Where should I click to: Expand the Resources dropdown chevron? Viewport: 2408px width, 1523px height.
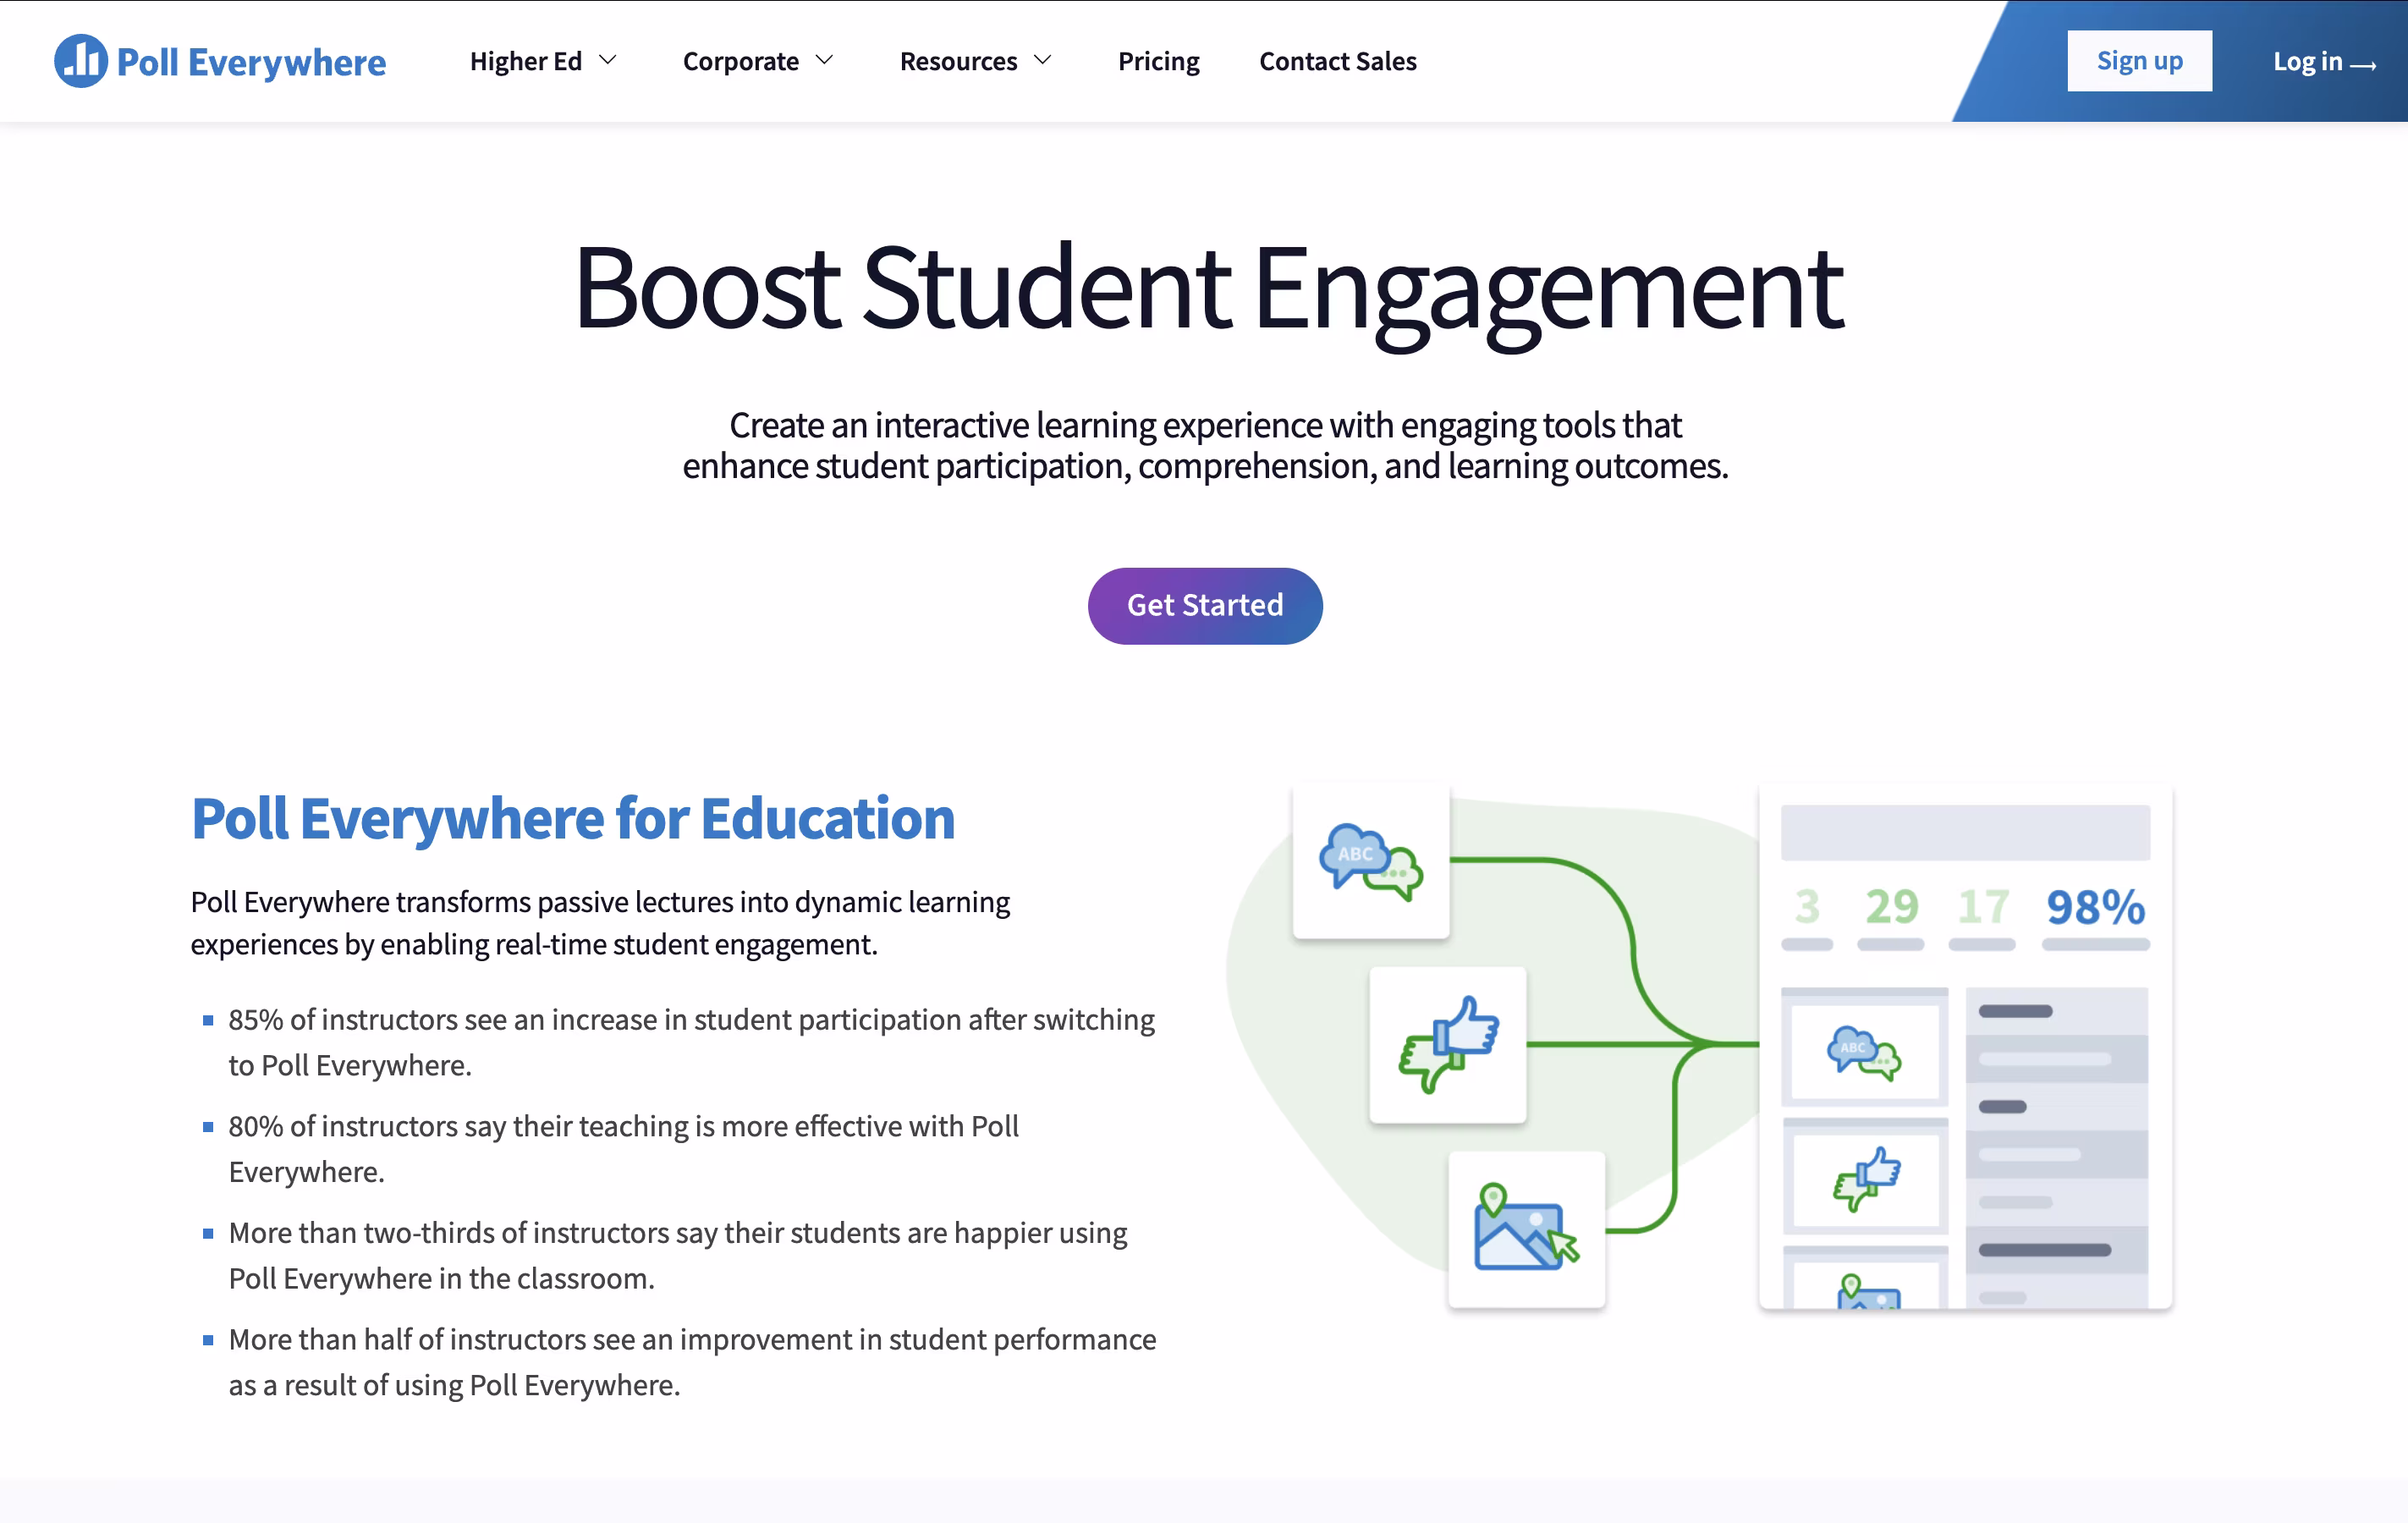(x=1043, y=61)
